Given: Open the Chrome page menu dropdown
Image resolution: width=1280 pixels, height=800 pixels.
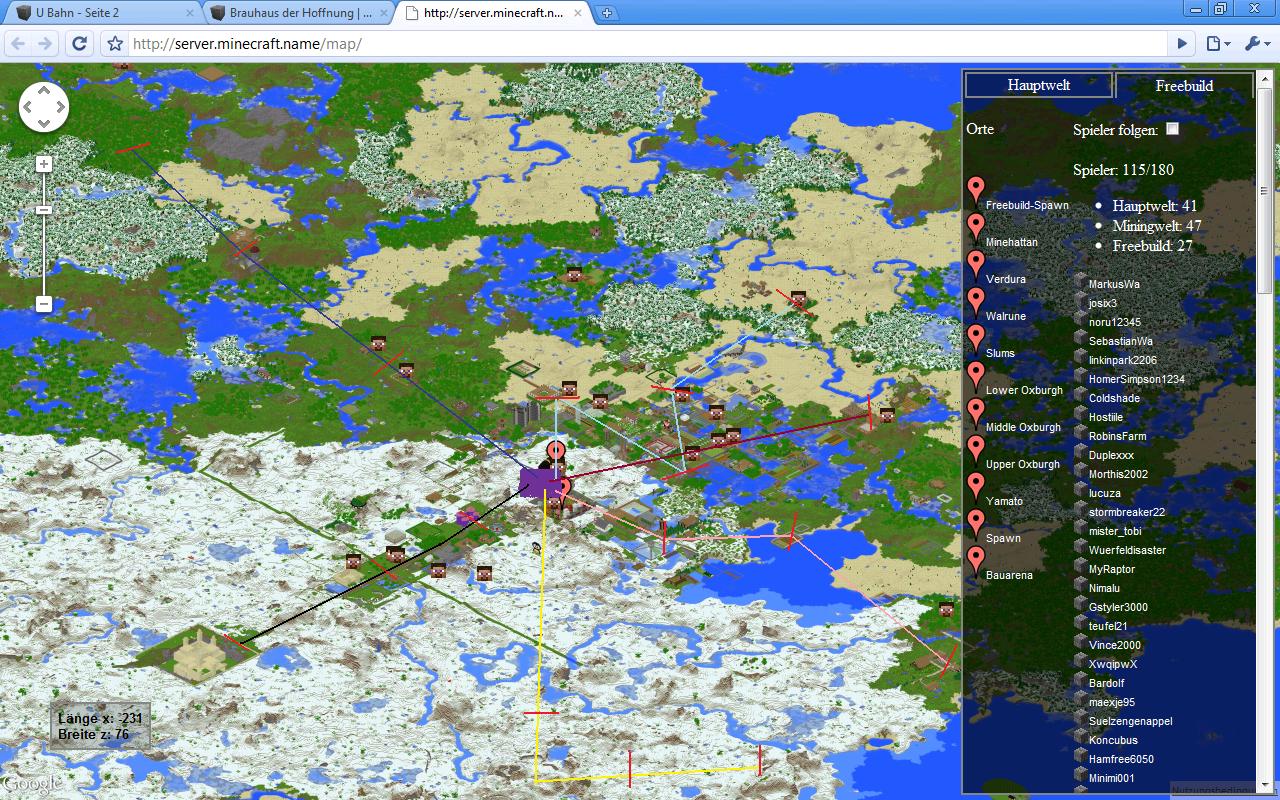Looking at the screenshot, I should (1217, 44).
